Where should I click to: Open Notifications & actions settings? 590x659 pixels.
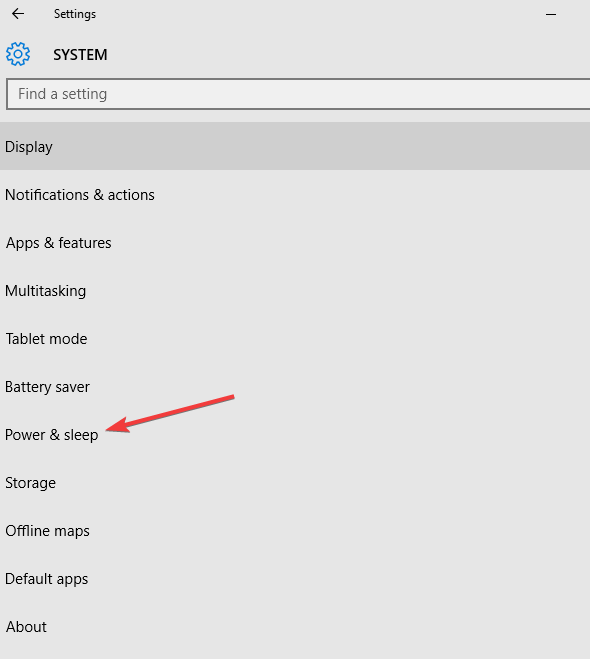click(x=295, y=195)
